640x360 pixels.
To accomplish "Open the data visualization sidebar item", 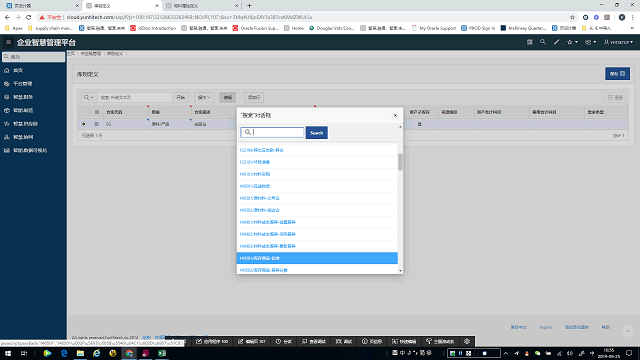I will click(25, 150).
